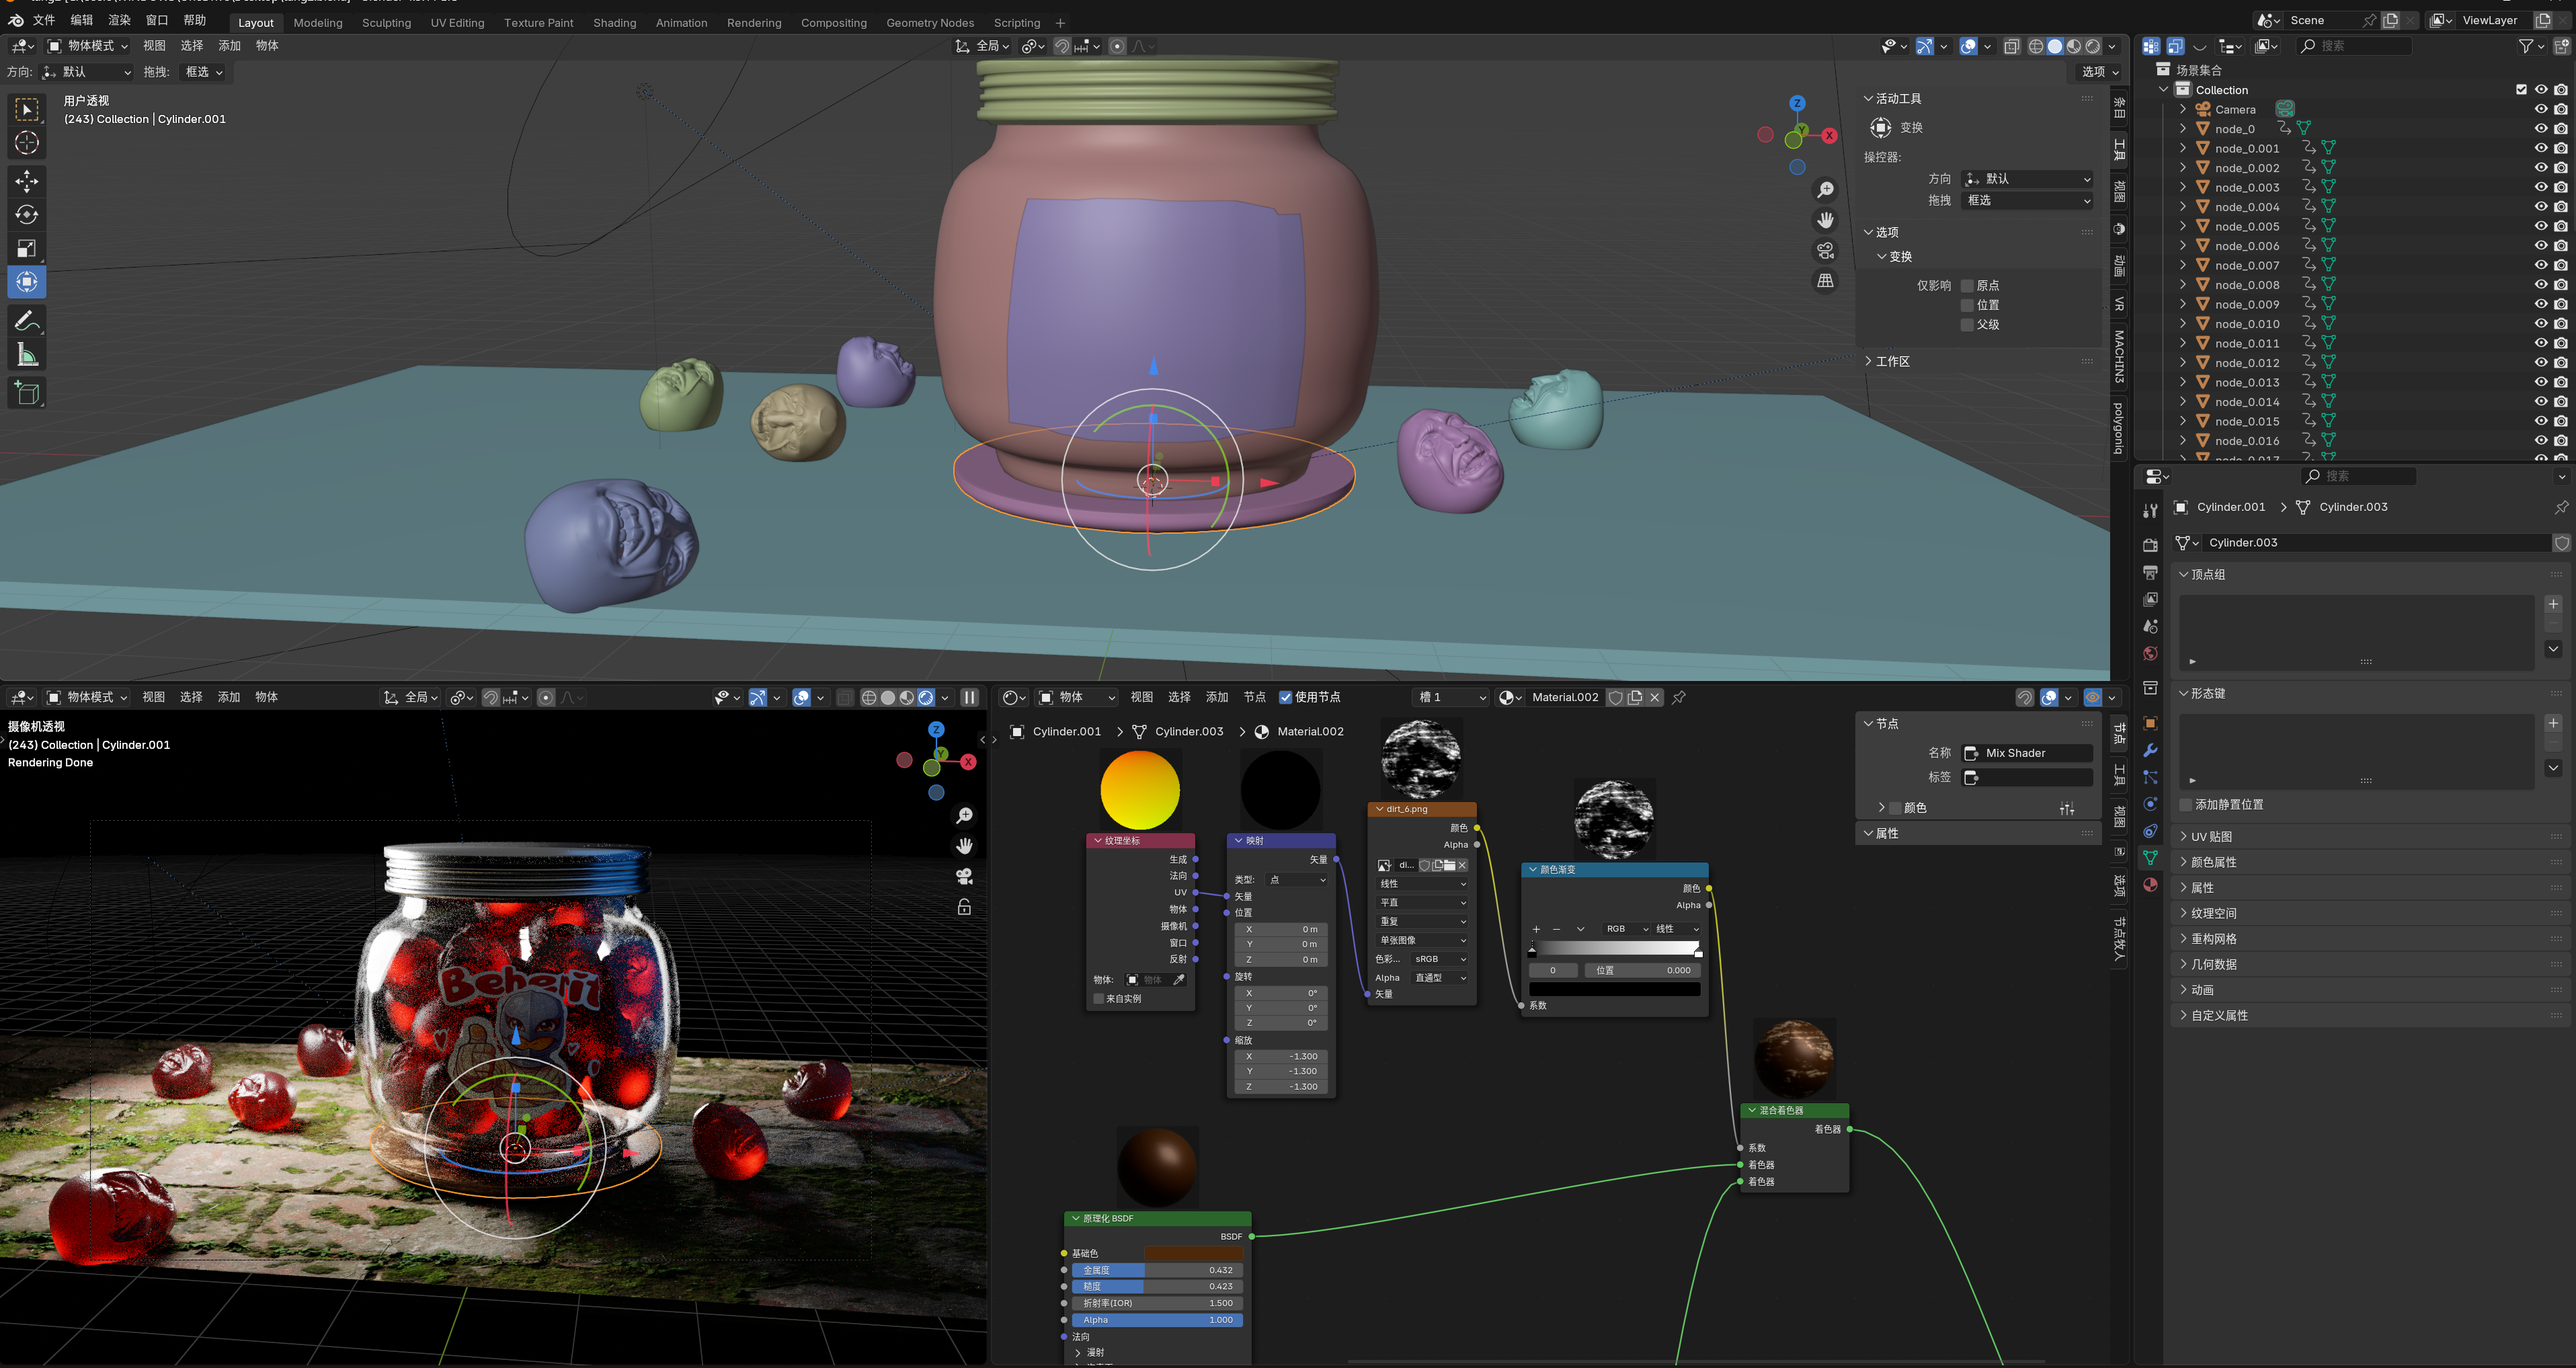Toggle camera view in the main viewport
Viewport: 2576px width, 1368px height.
pyautogui.click(x=1825, y=251)
